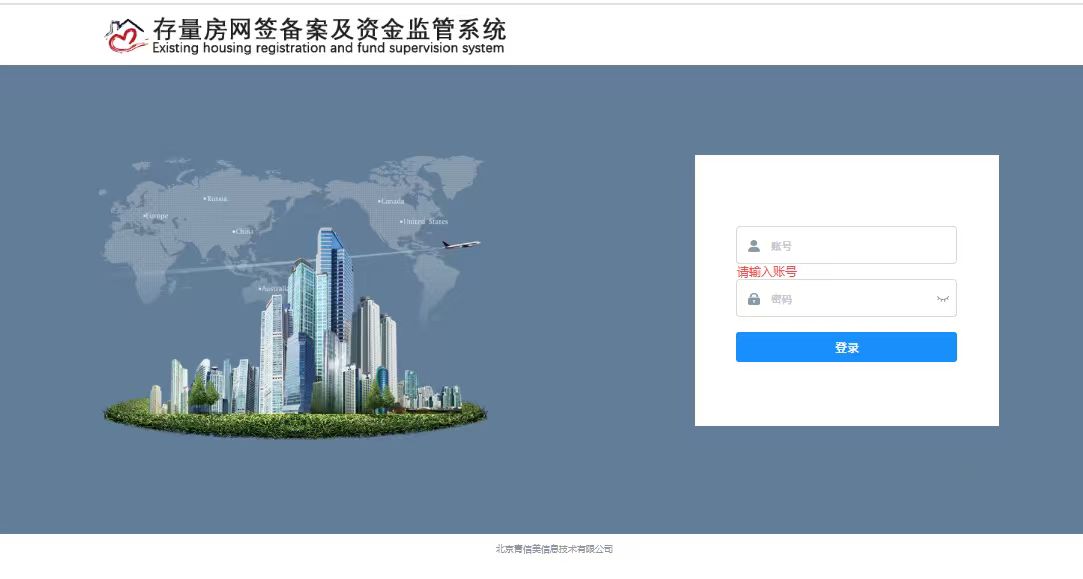Click the Europe label on world map

(x=156, y=216)
